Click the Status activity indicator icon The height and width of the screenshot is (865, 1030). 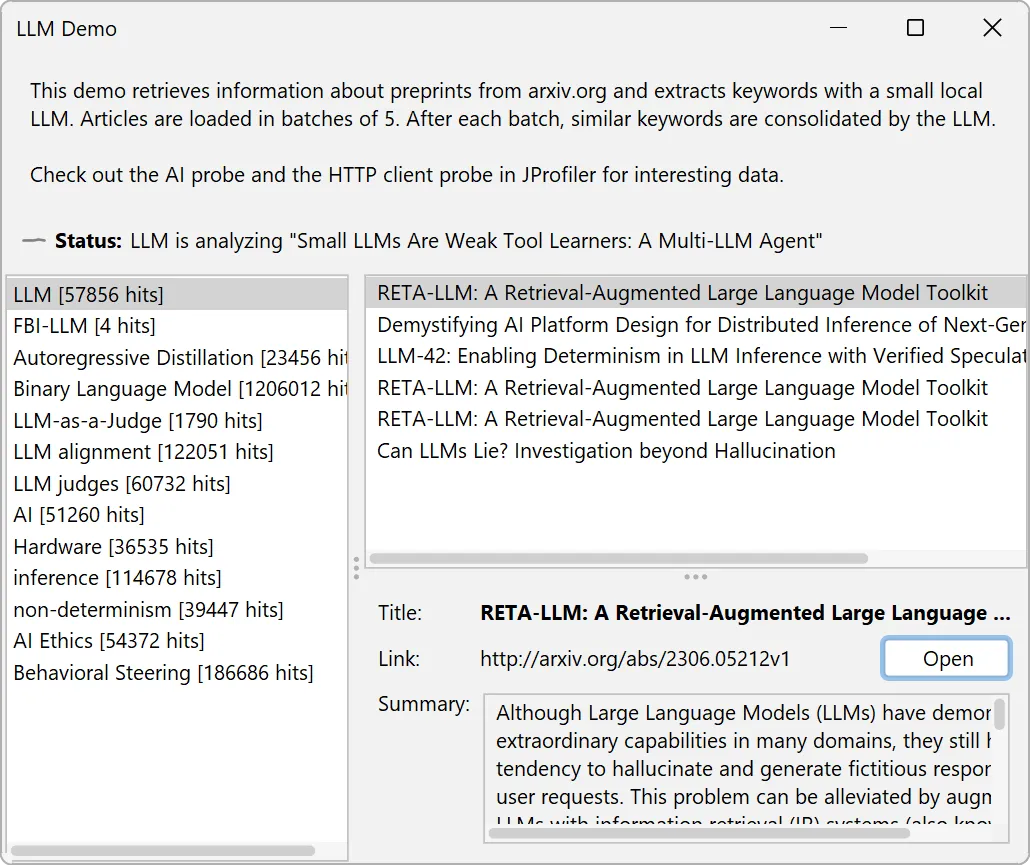point(33,240)
